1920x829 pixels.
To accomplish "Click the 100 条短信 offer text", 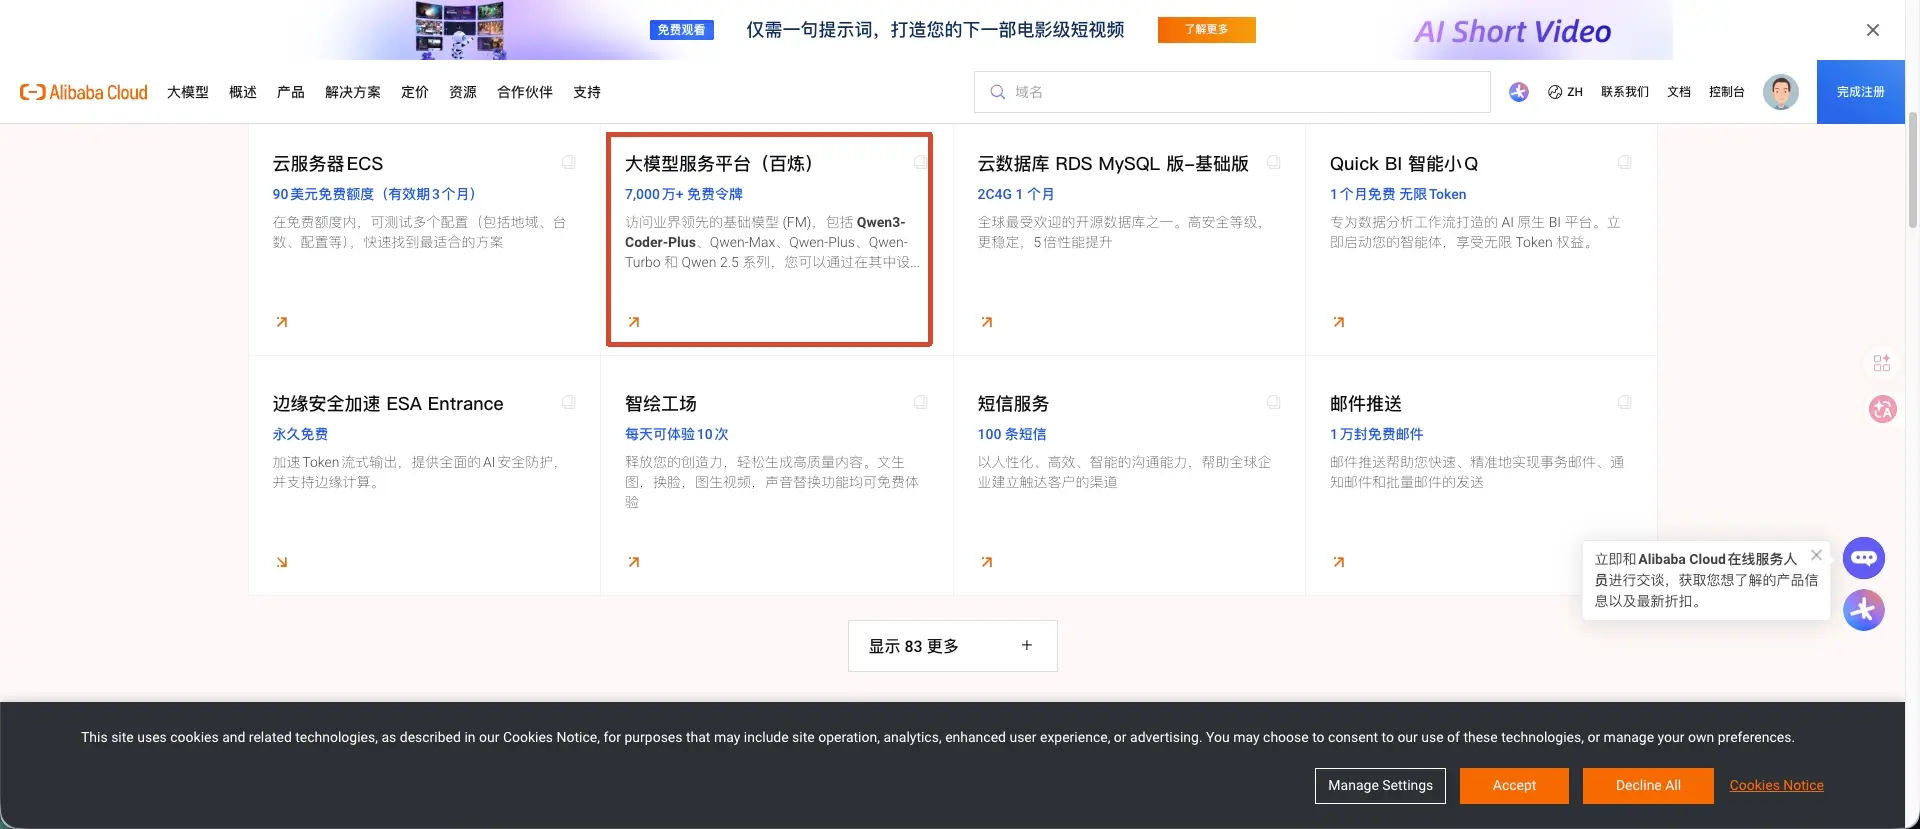I will point(1012,434).
